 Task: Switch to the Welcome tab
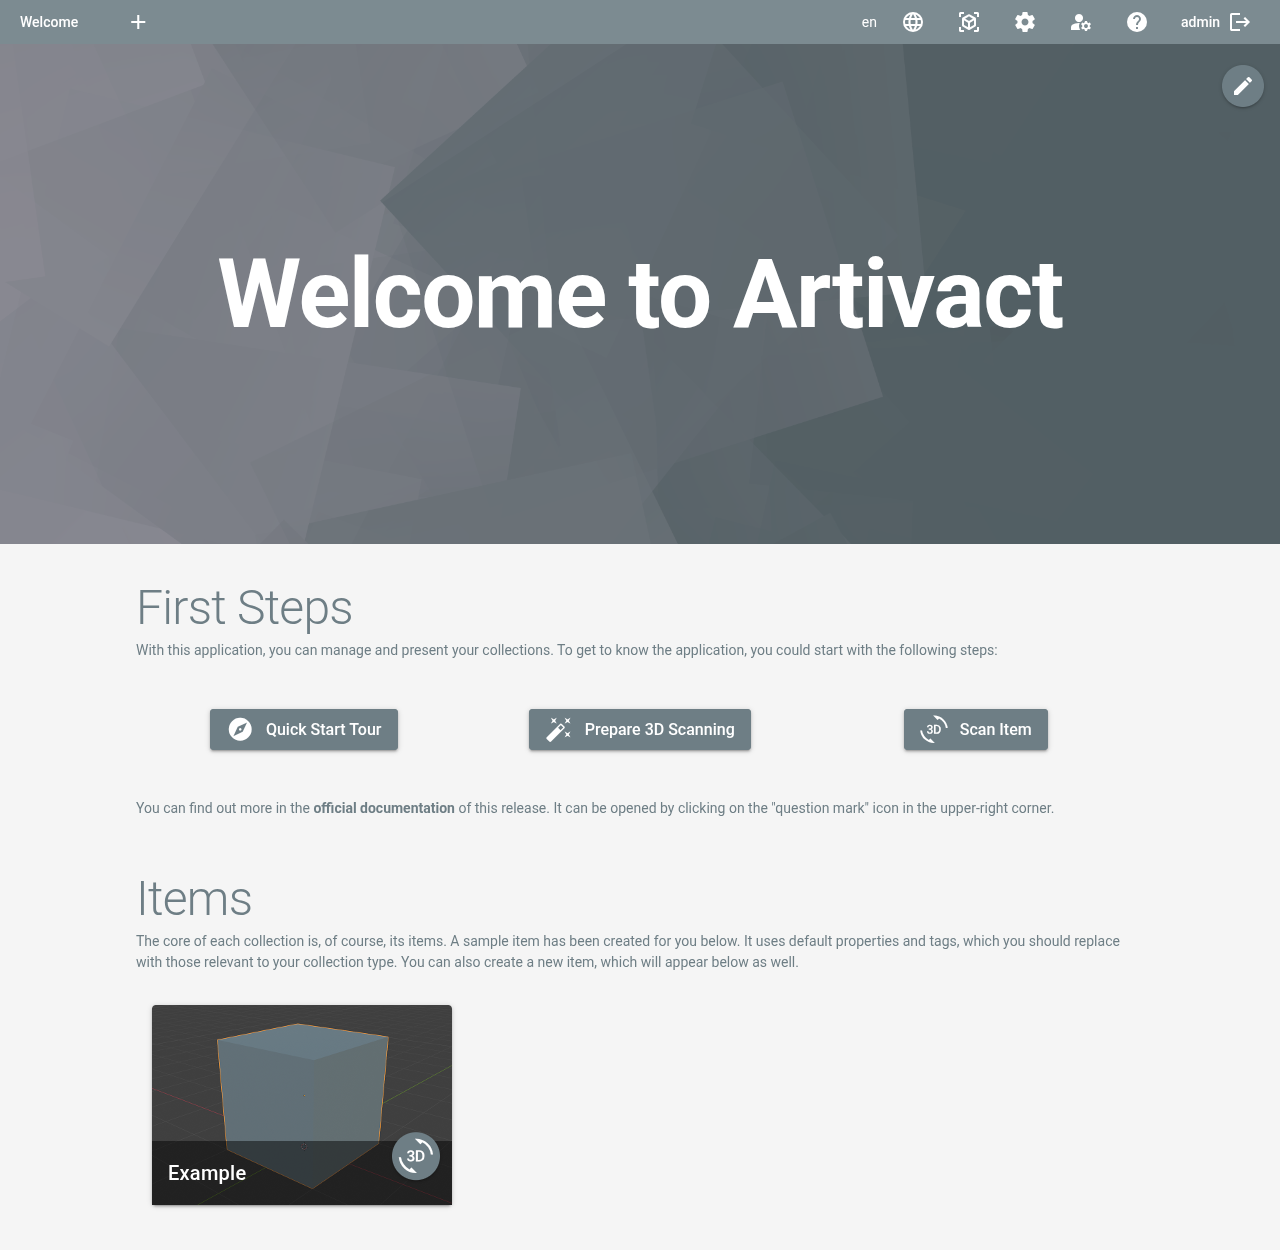[49, 21]
